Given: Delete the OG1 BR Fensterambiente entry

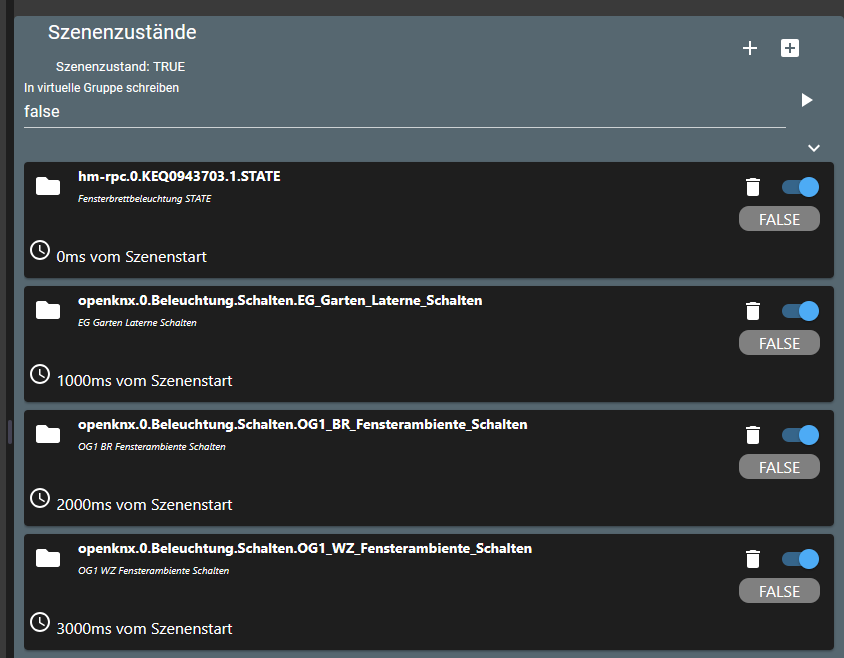Looking at the screenshot, I should pos(753,435).
